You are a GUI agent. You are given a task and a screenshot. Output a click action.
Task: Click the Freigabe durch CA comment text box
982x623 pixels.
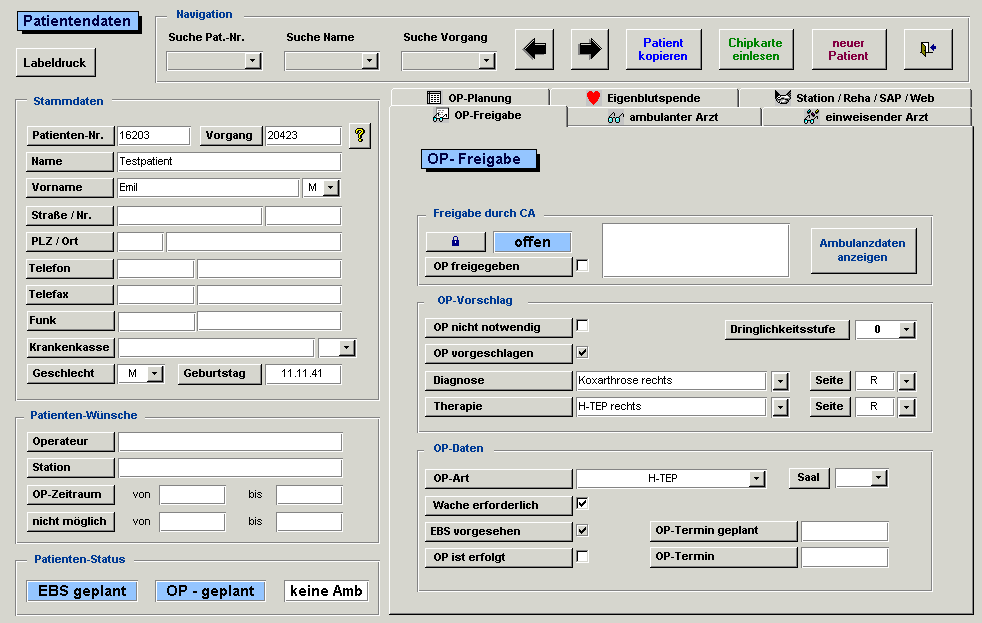pyautogui.click(x=696, y=250)
